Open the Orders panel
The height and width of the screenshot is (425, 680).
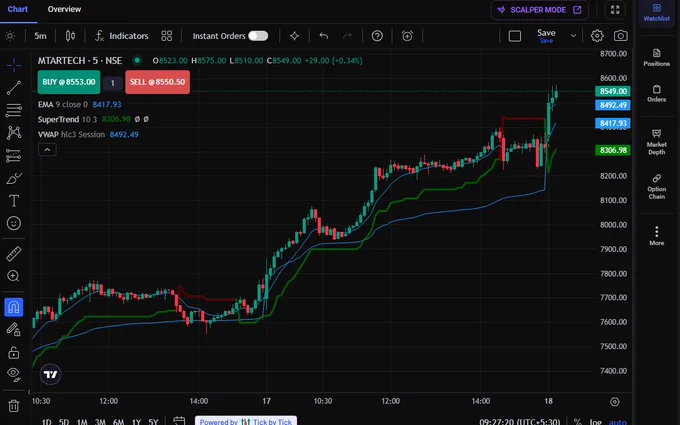(x=657, y=94)
